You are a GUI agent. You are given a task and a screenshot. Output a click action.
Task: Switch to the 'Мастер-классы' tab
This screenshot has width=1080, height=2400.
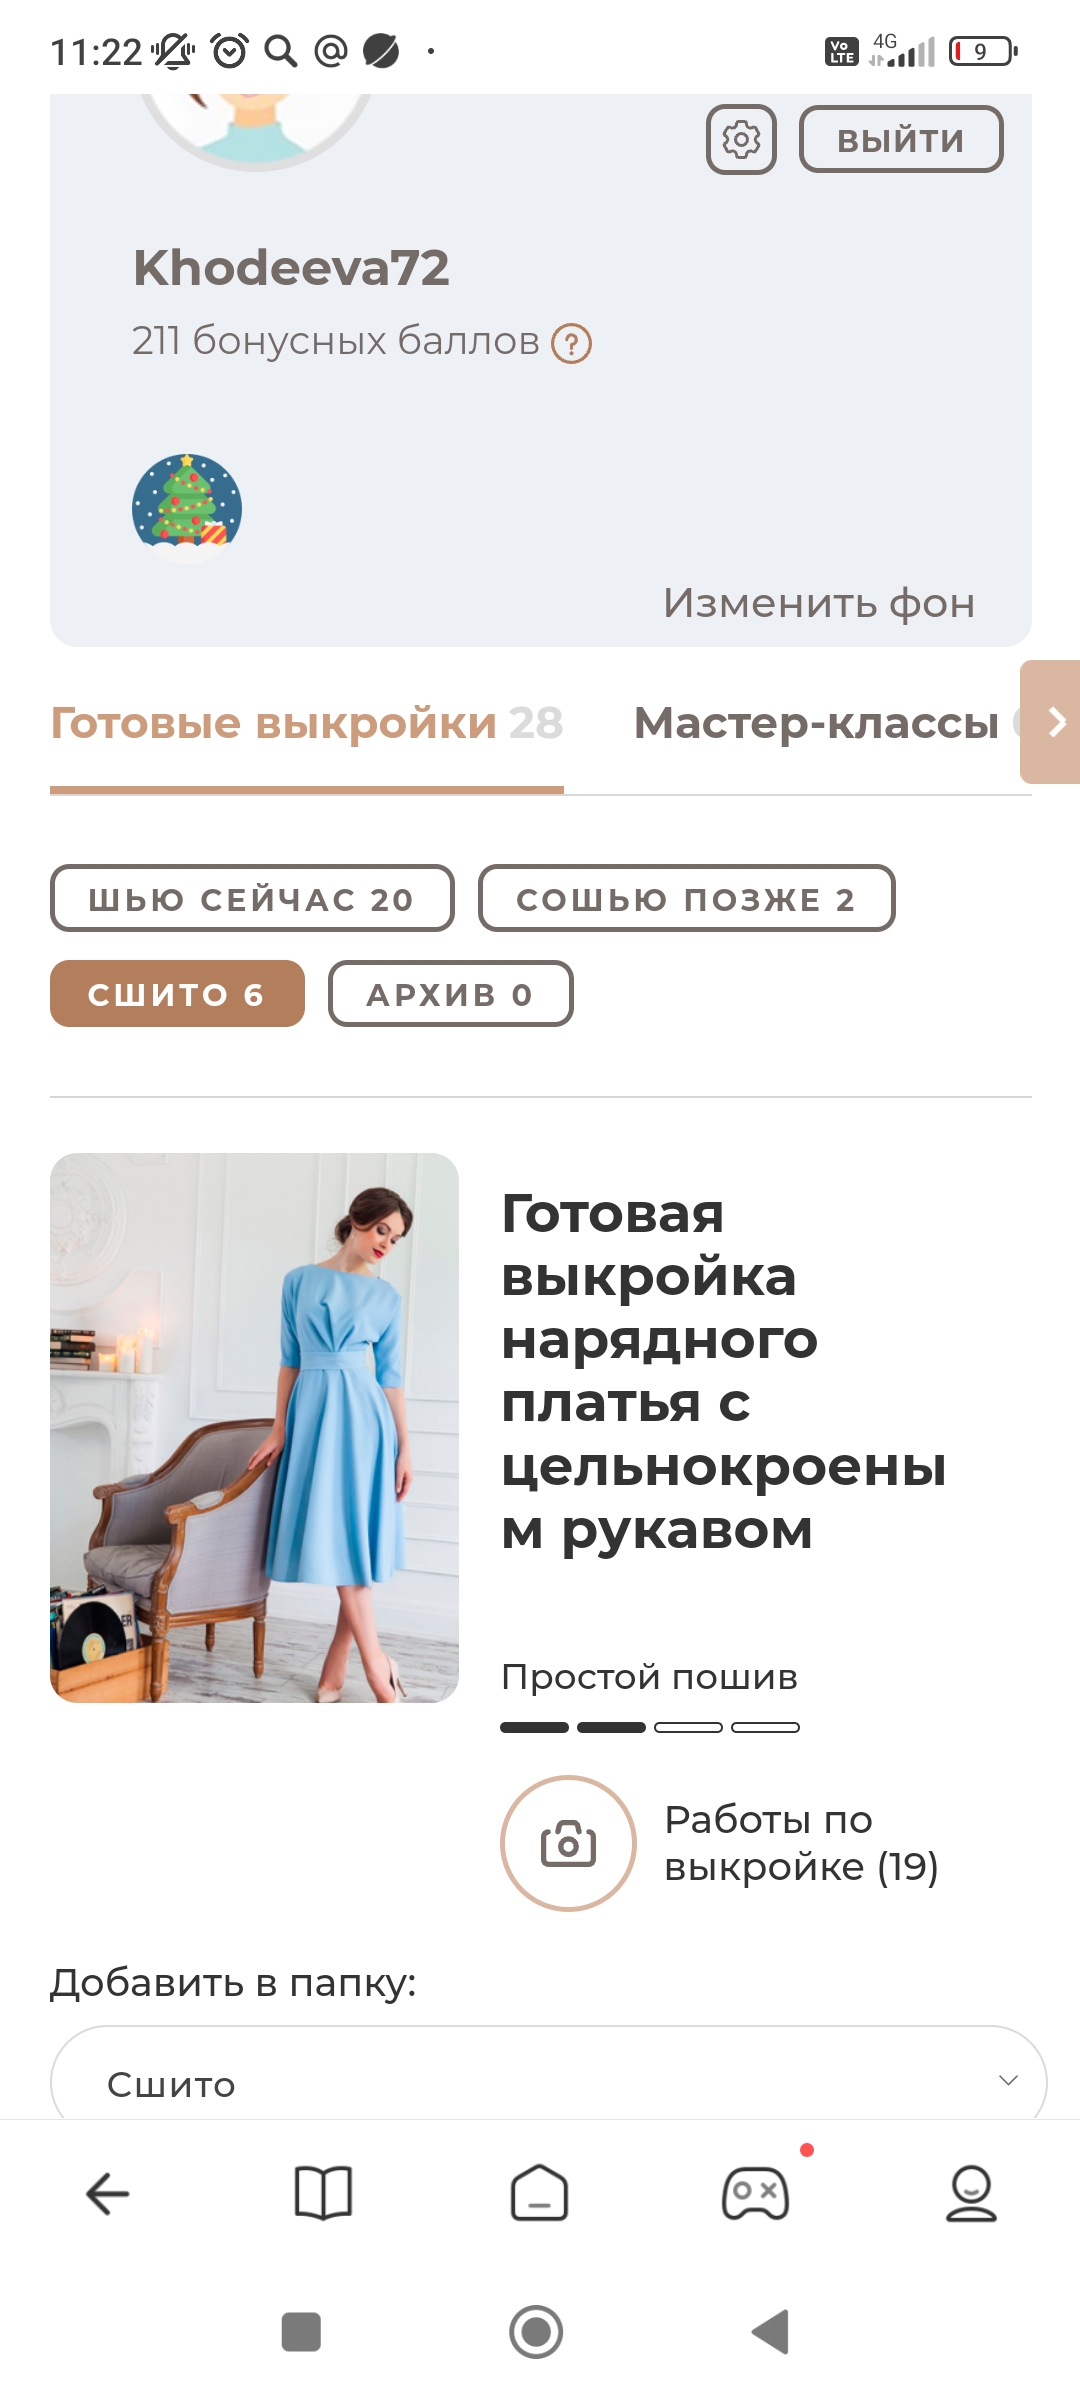(816, 723)
